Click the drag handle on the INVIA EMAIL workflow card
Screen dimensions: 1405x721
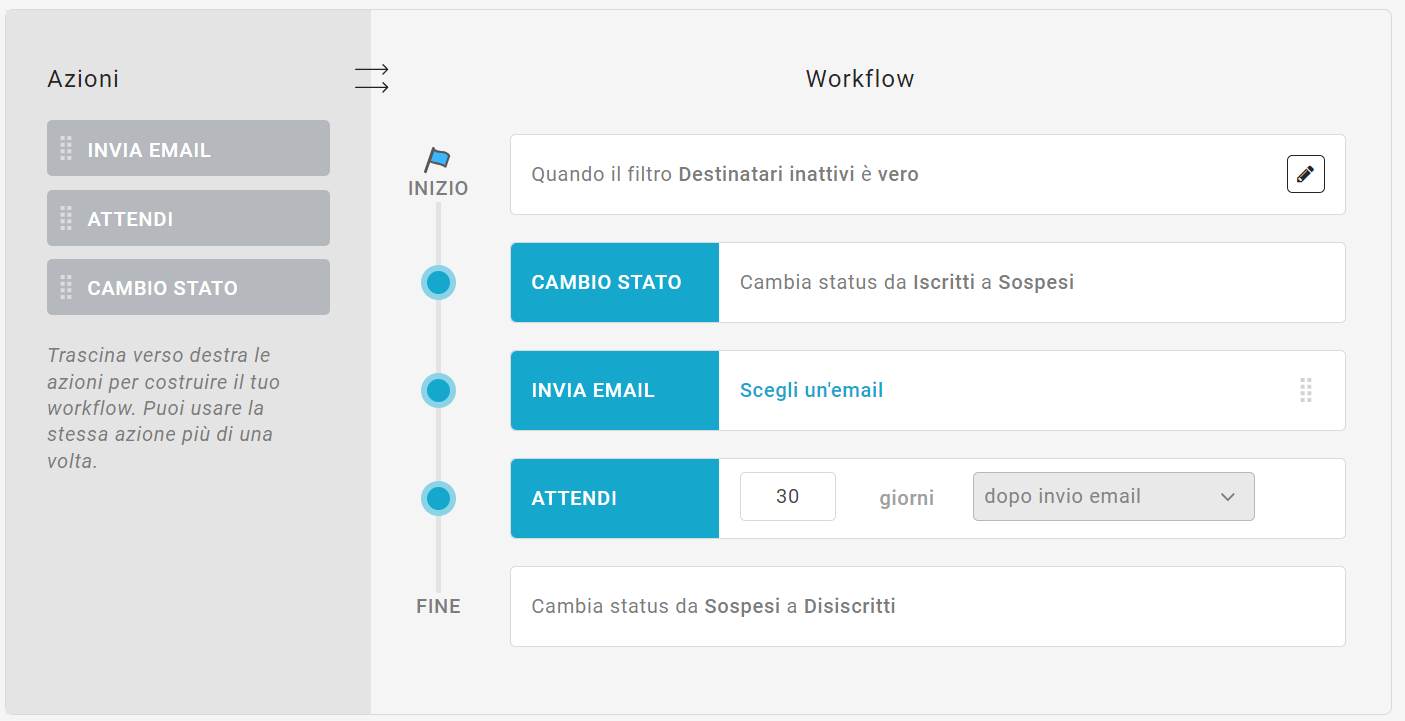pos(1306,391)
